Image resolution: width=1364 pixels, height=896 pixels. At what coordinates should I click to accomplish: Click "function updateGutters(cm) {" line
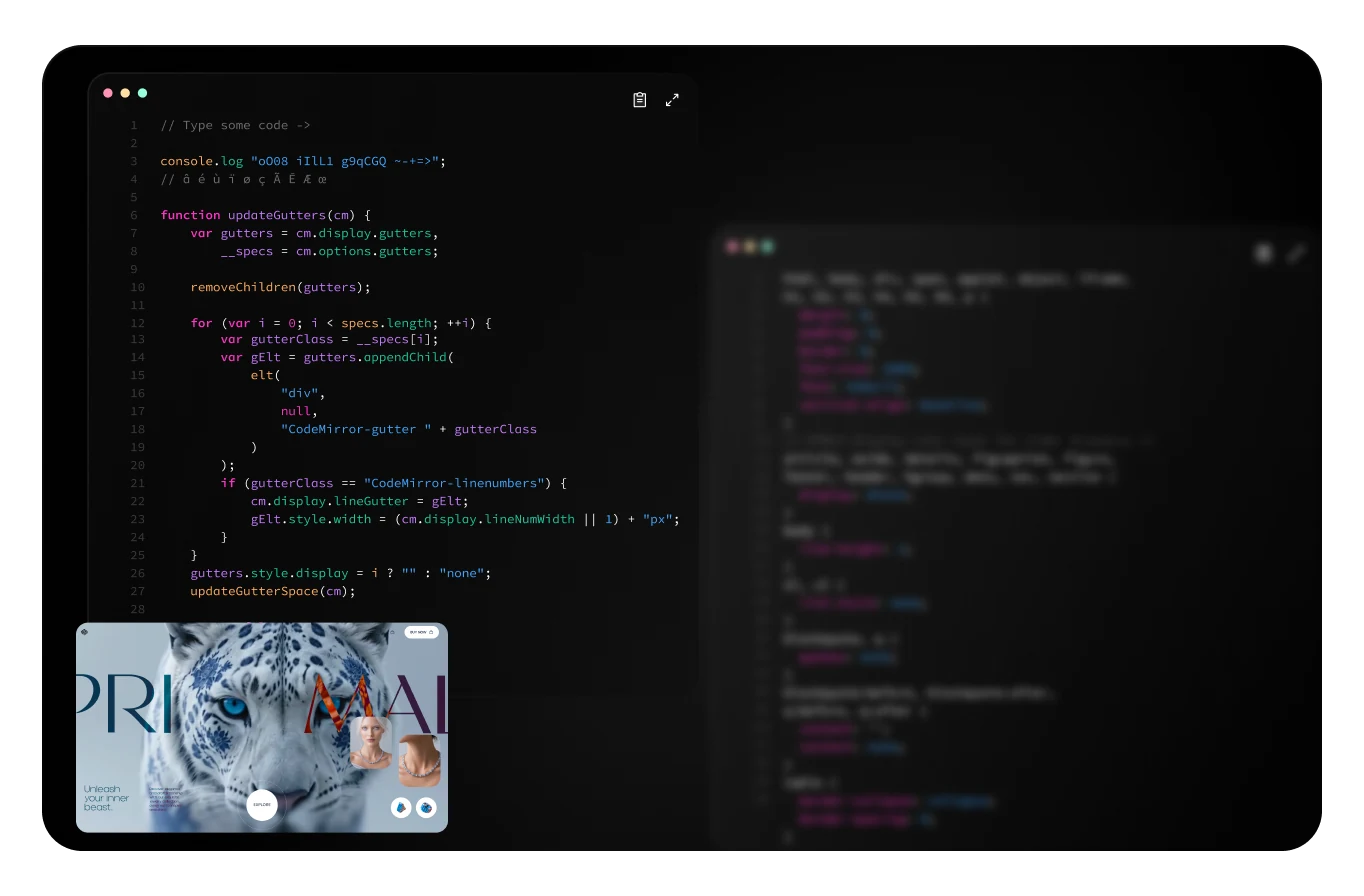point(265,215)
